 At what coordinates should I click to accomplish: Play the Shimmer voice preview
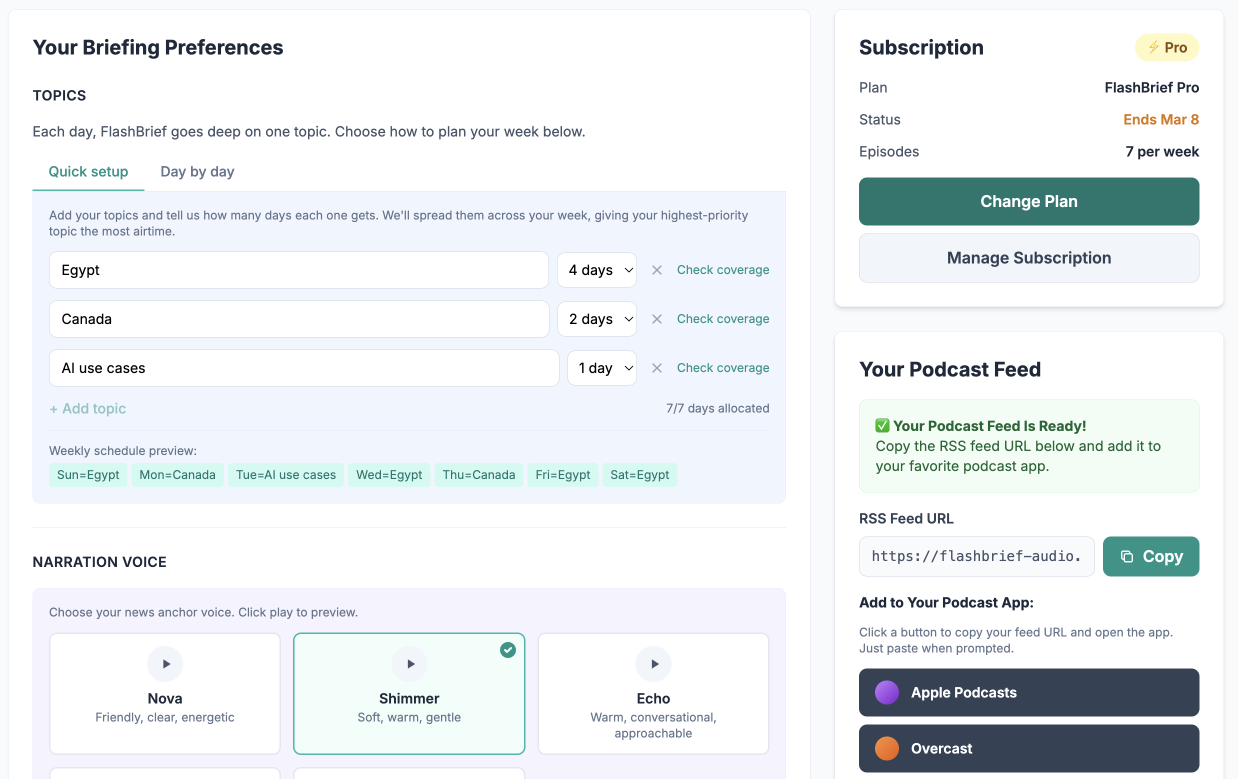tap(408, 663)
